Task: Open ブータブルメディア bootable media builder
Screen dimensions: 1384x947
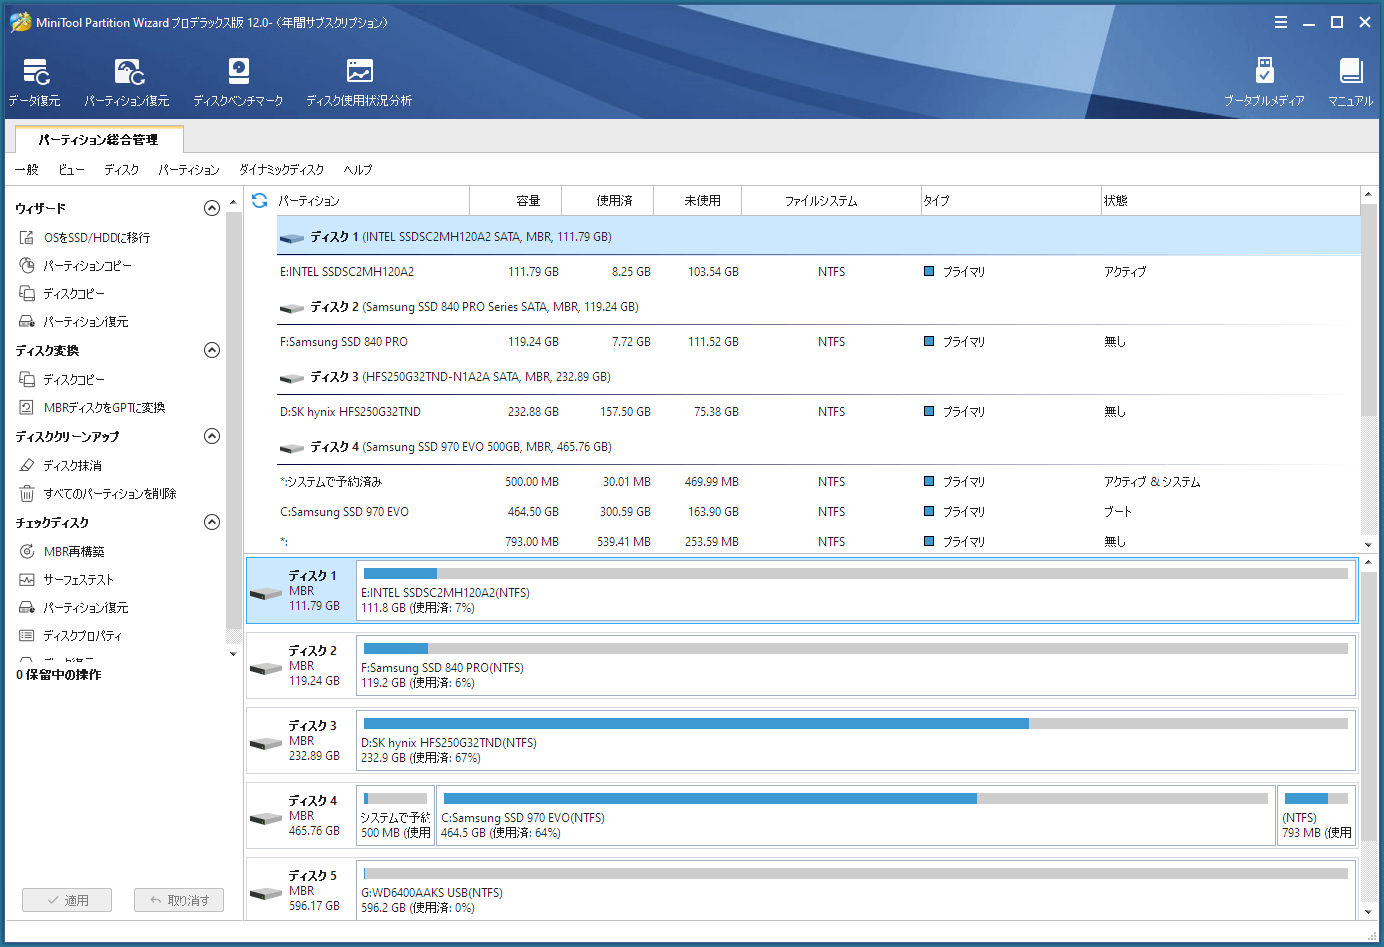Action: [x=1264, y=82]
